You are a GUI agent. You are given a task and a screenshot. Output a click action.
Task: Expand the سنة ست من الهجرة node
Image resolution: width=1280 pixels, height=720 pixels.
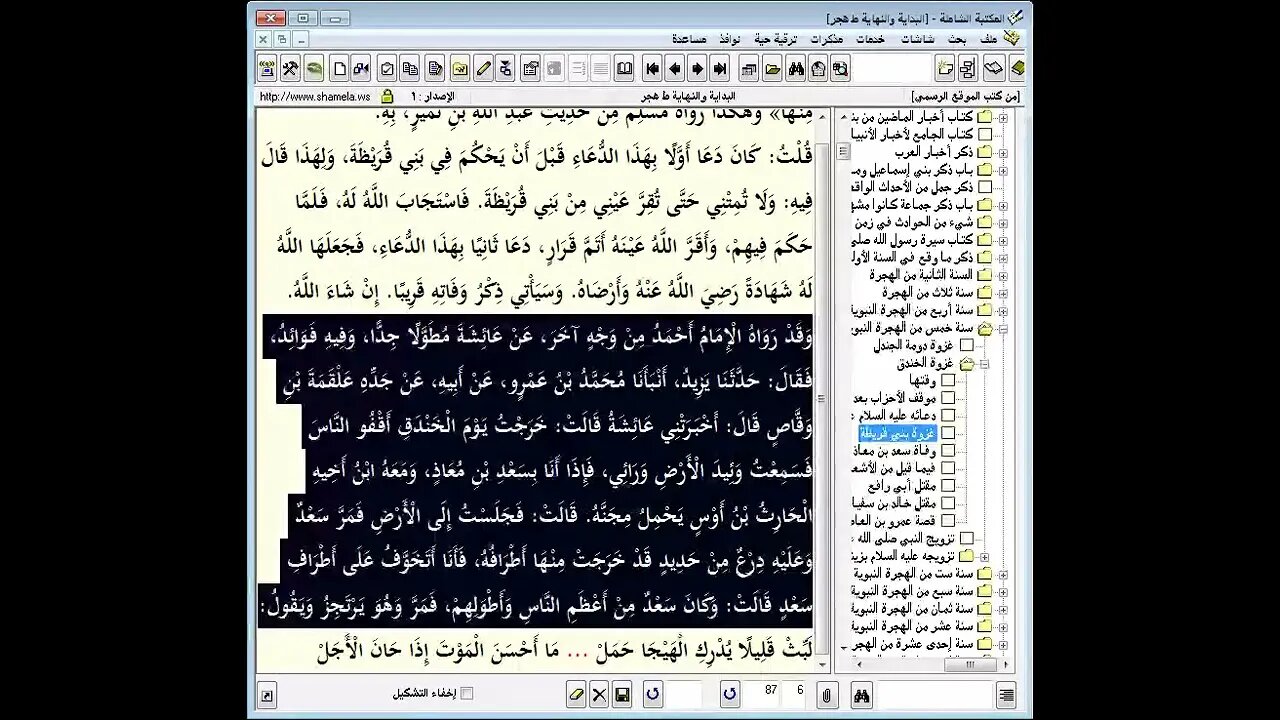click(x=1003, y=574)
